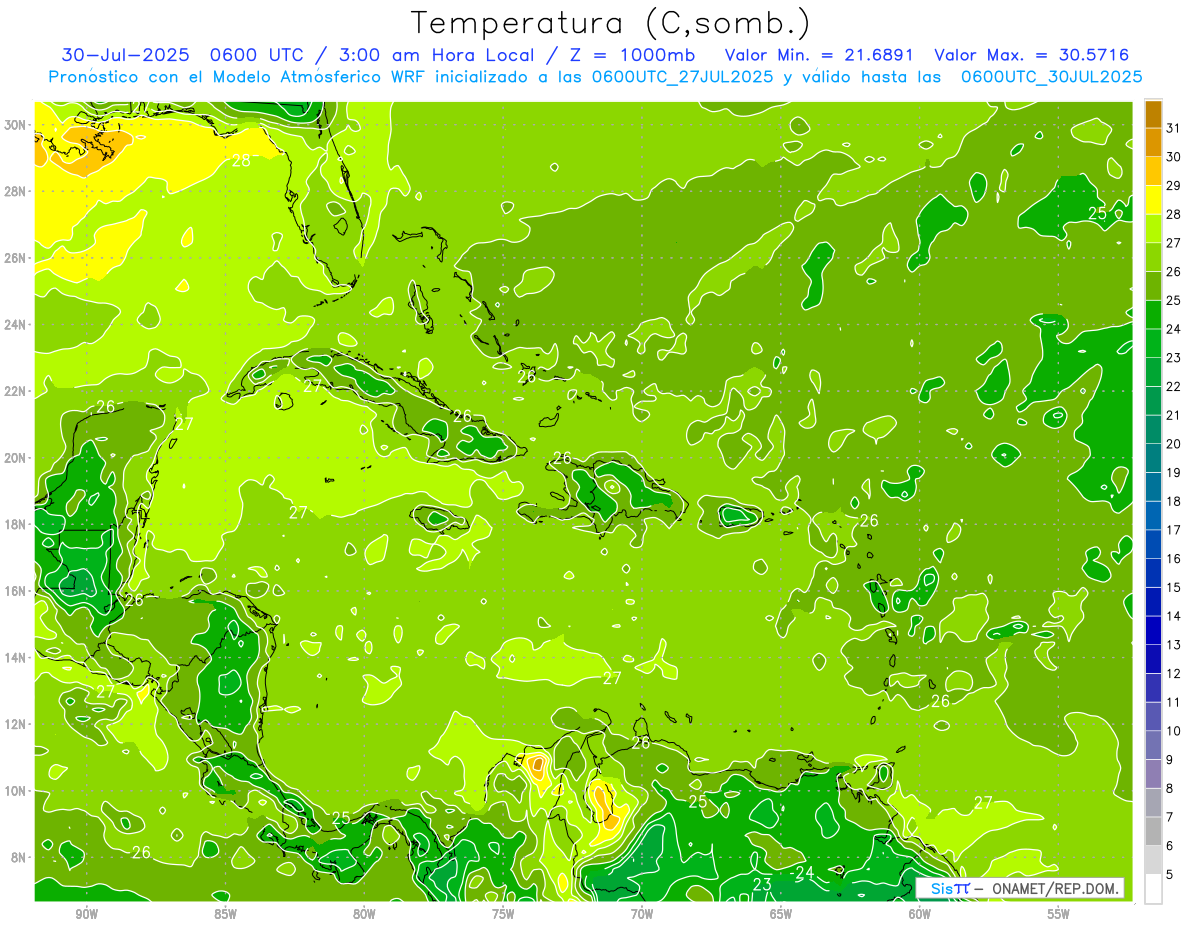Pick the purple colorbar segment between 9 and 10
The width and height of the screenshot is (1200, 927).
tap(1153, 745)
